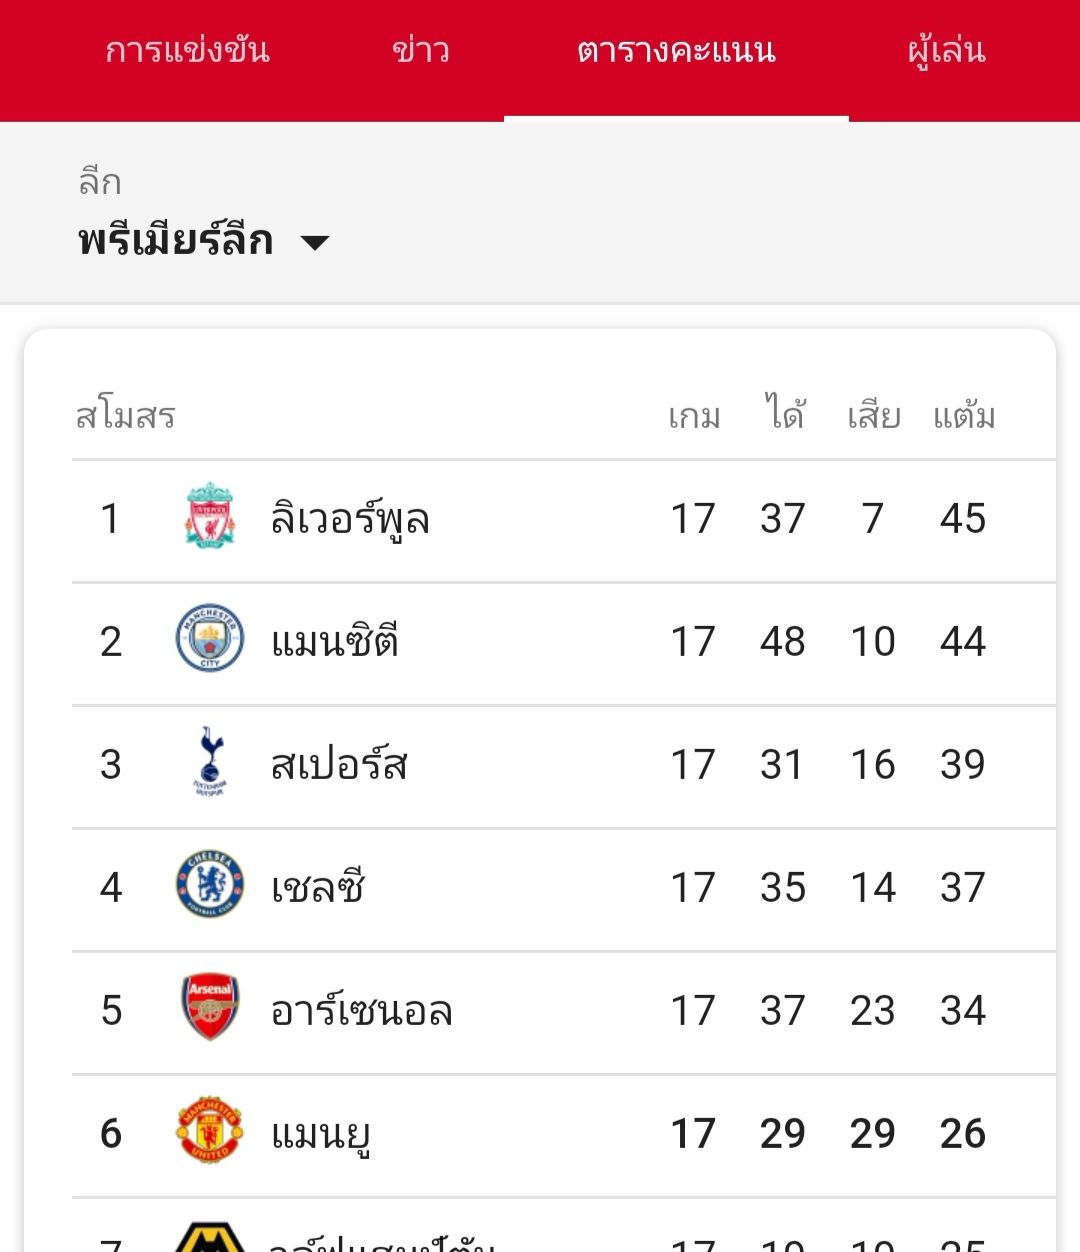1080x1252 pixels.
Task: Tap the Chelsea club crest
Action: click(210, 884)
